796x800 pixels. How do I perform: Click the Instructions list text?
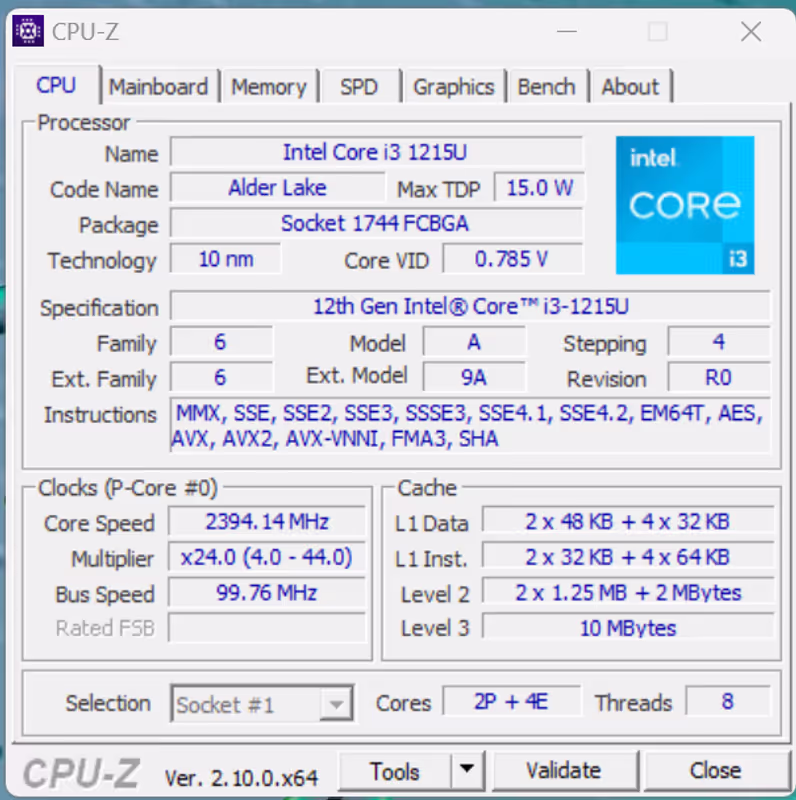point(468,425)
